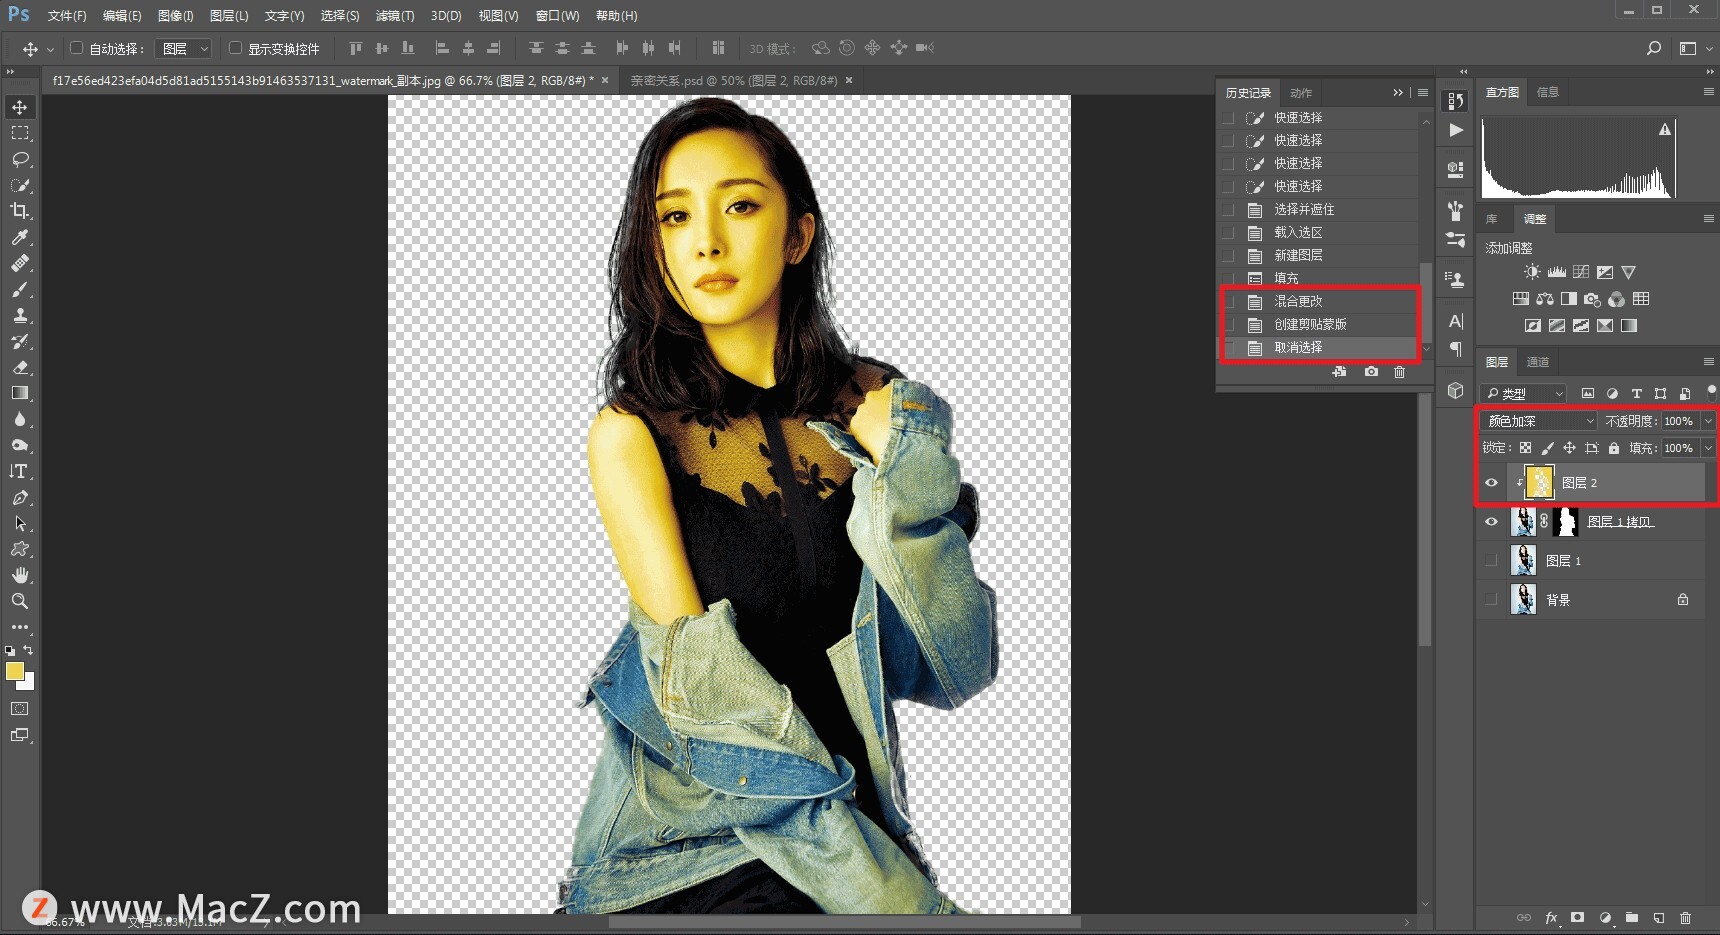Image resolution: width=1720 pixels, height=935 pixels.
Task: Click the white background color swatch
Action: (28, 684)
